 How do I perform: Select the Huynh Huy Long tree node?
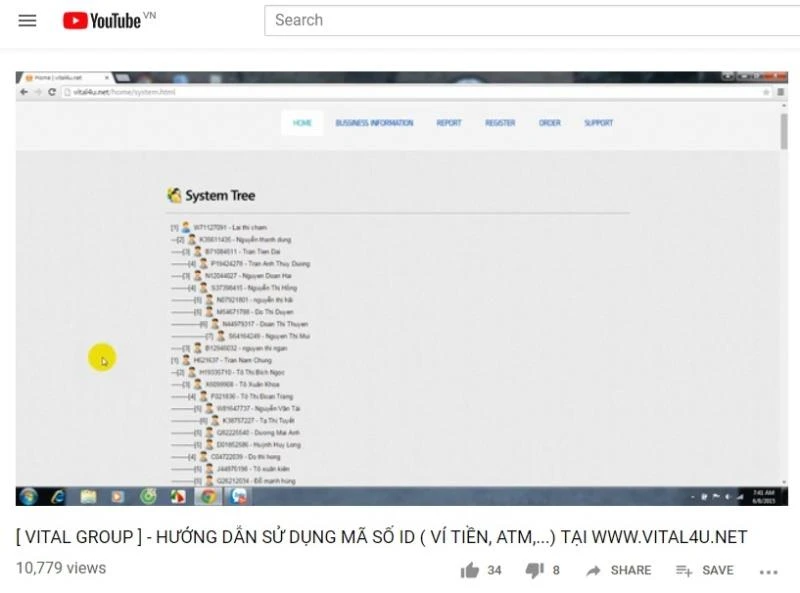click(x=259, y=445)
